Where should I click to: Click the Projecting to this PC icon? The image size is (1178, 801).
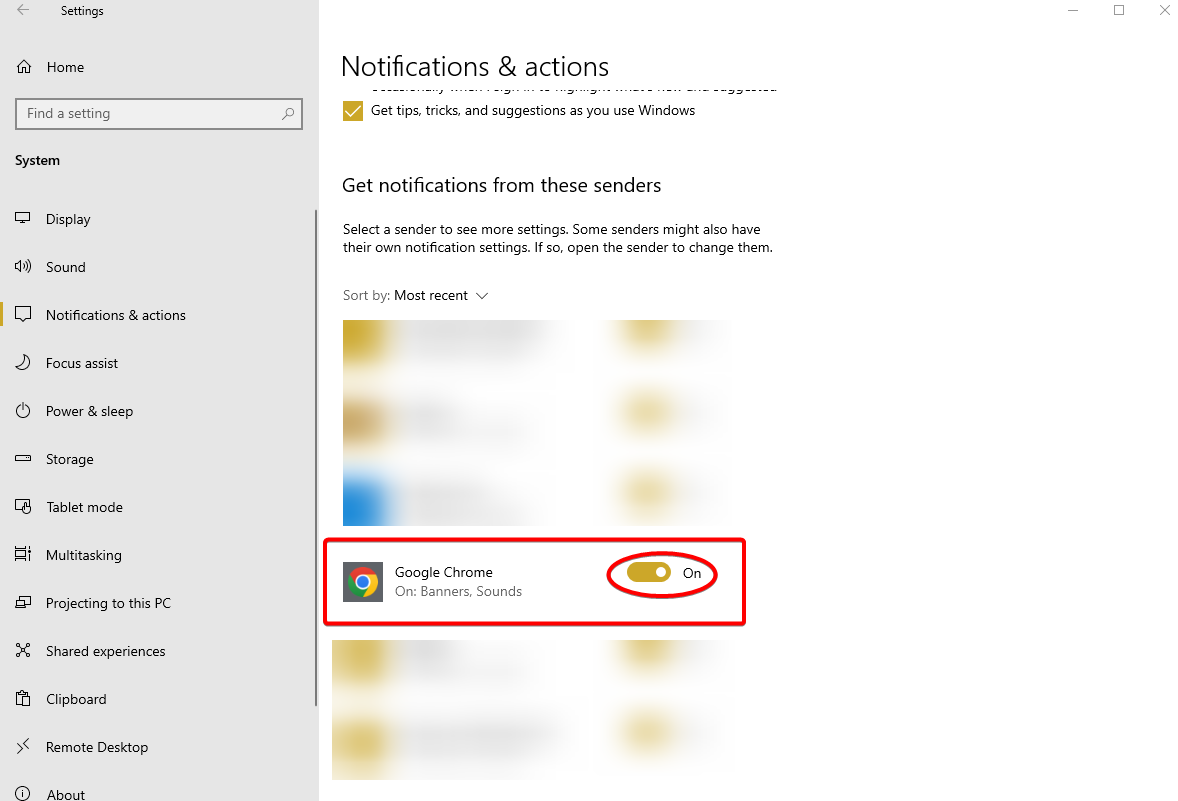click(23, 603)
